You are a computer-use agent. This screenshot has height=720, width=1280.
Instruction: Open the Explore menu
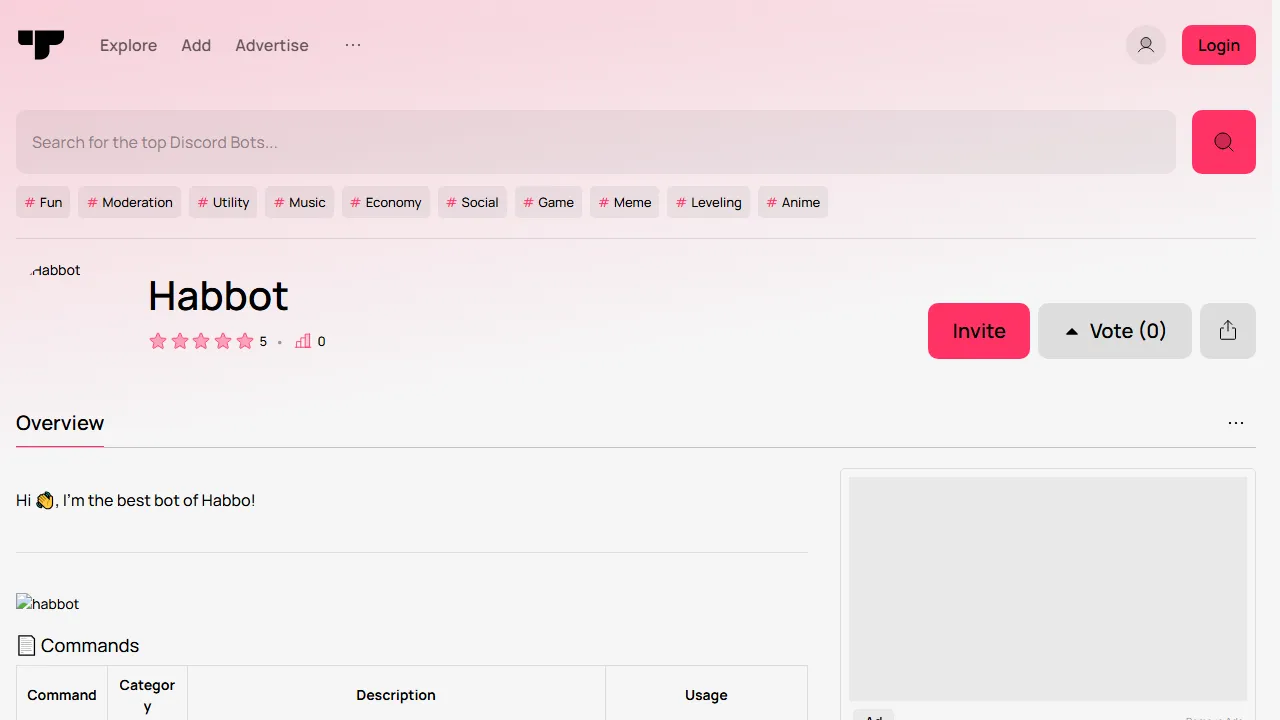(128, 45)
